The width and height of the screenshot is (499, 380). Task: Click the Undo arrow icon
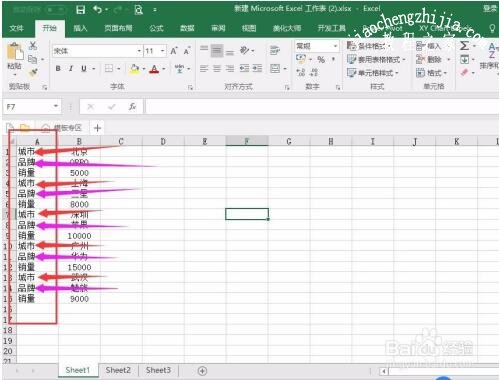click(x=98, y=9)
